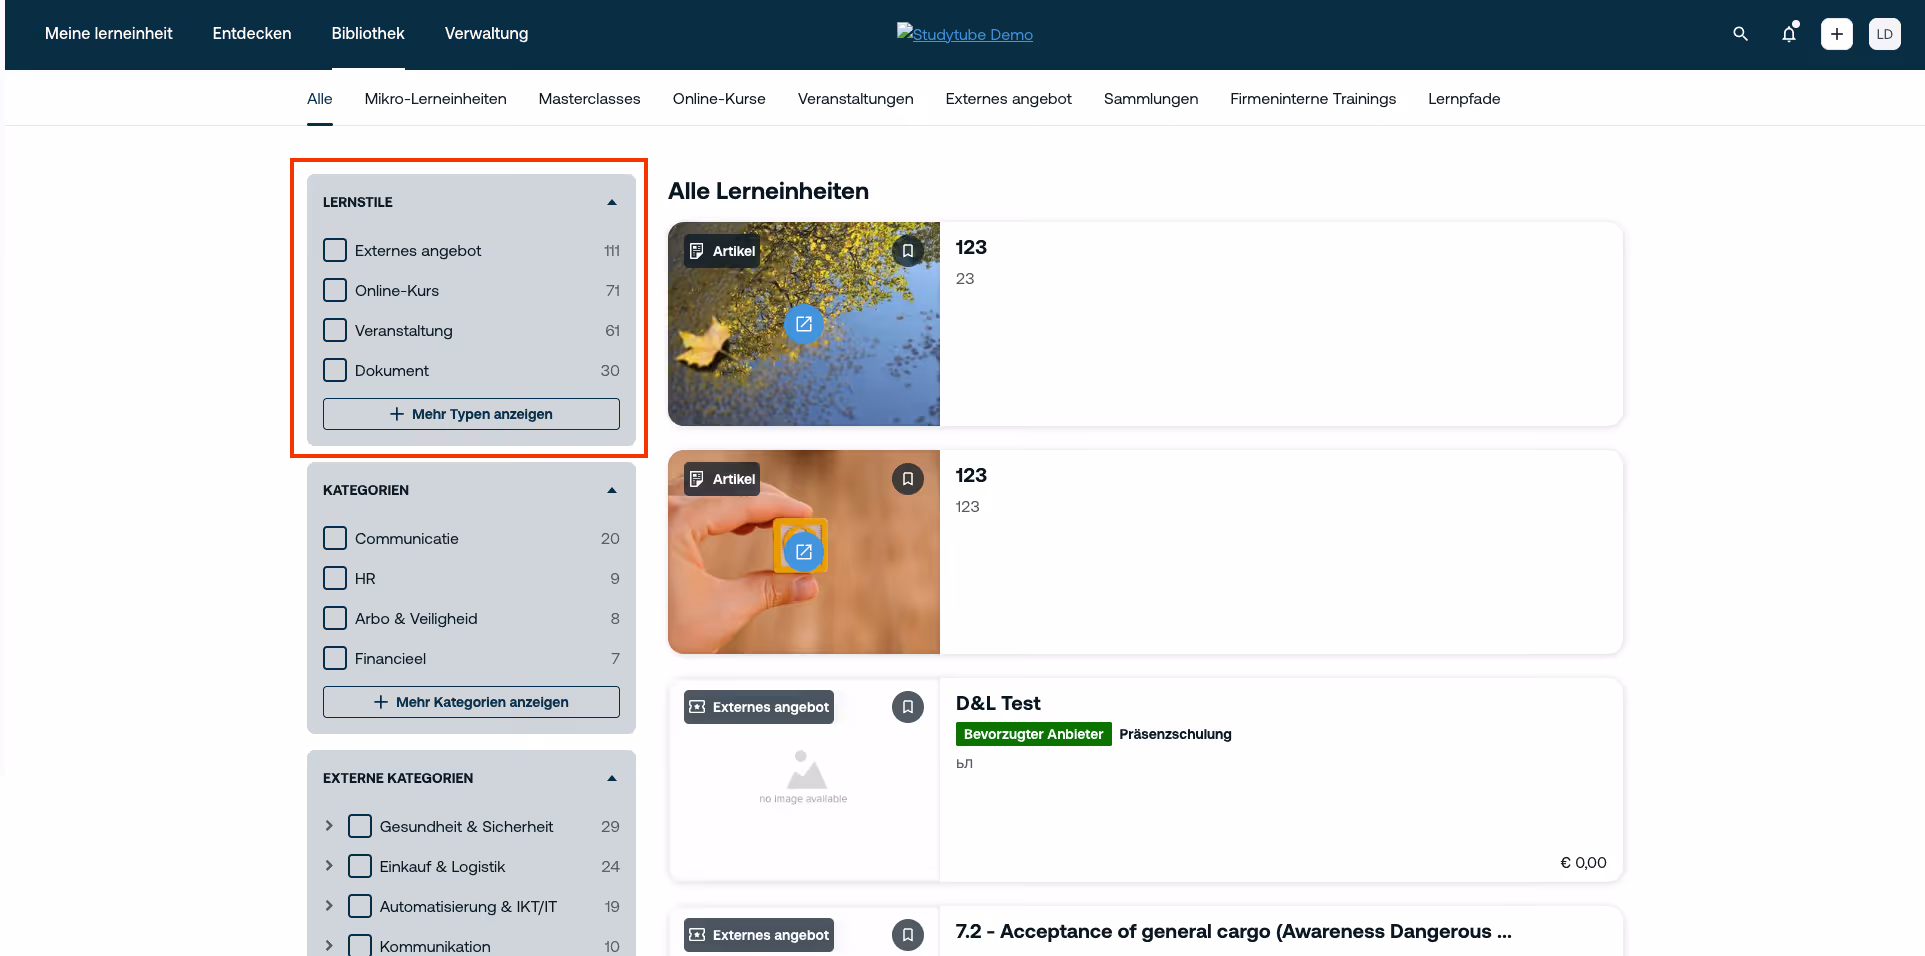1925x956 pixels.
Task: Click Mehr Kategorien anzeigen button
Action: coord(471,702)
